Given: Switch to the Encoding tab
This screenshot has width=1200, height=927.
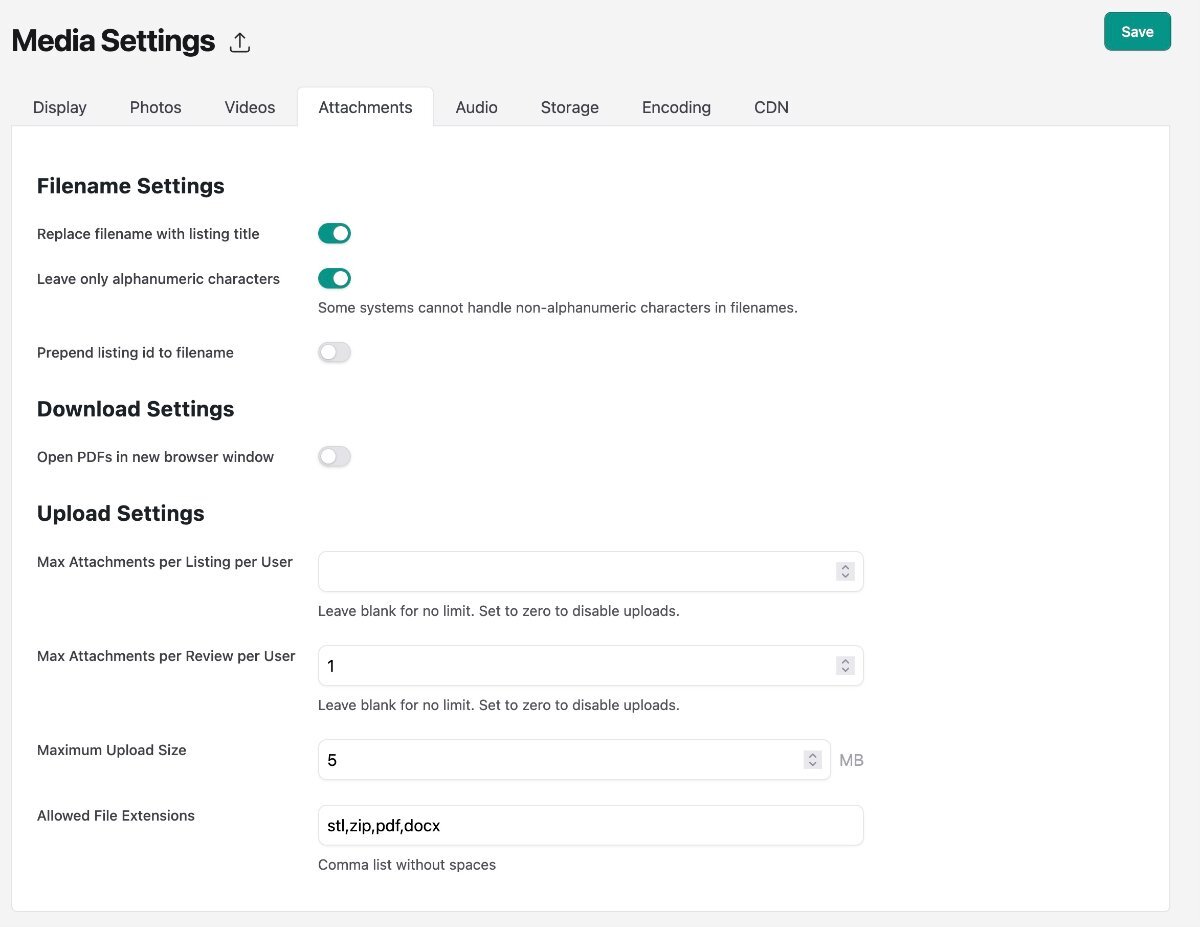Looking at the screenshot, I should (676, 107).
